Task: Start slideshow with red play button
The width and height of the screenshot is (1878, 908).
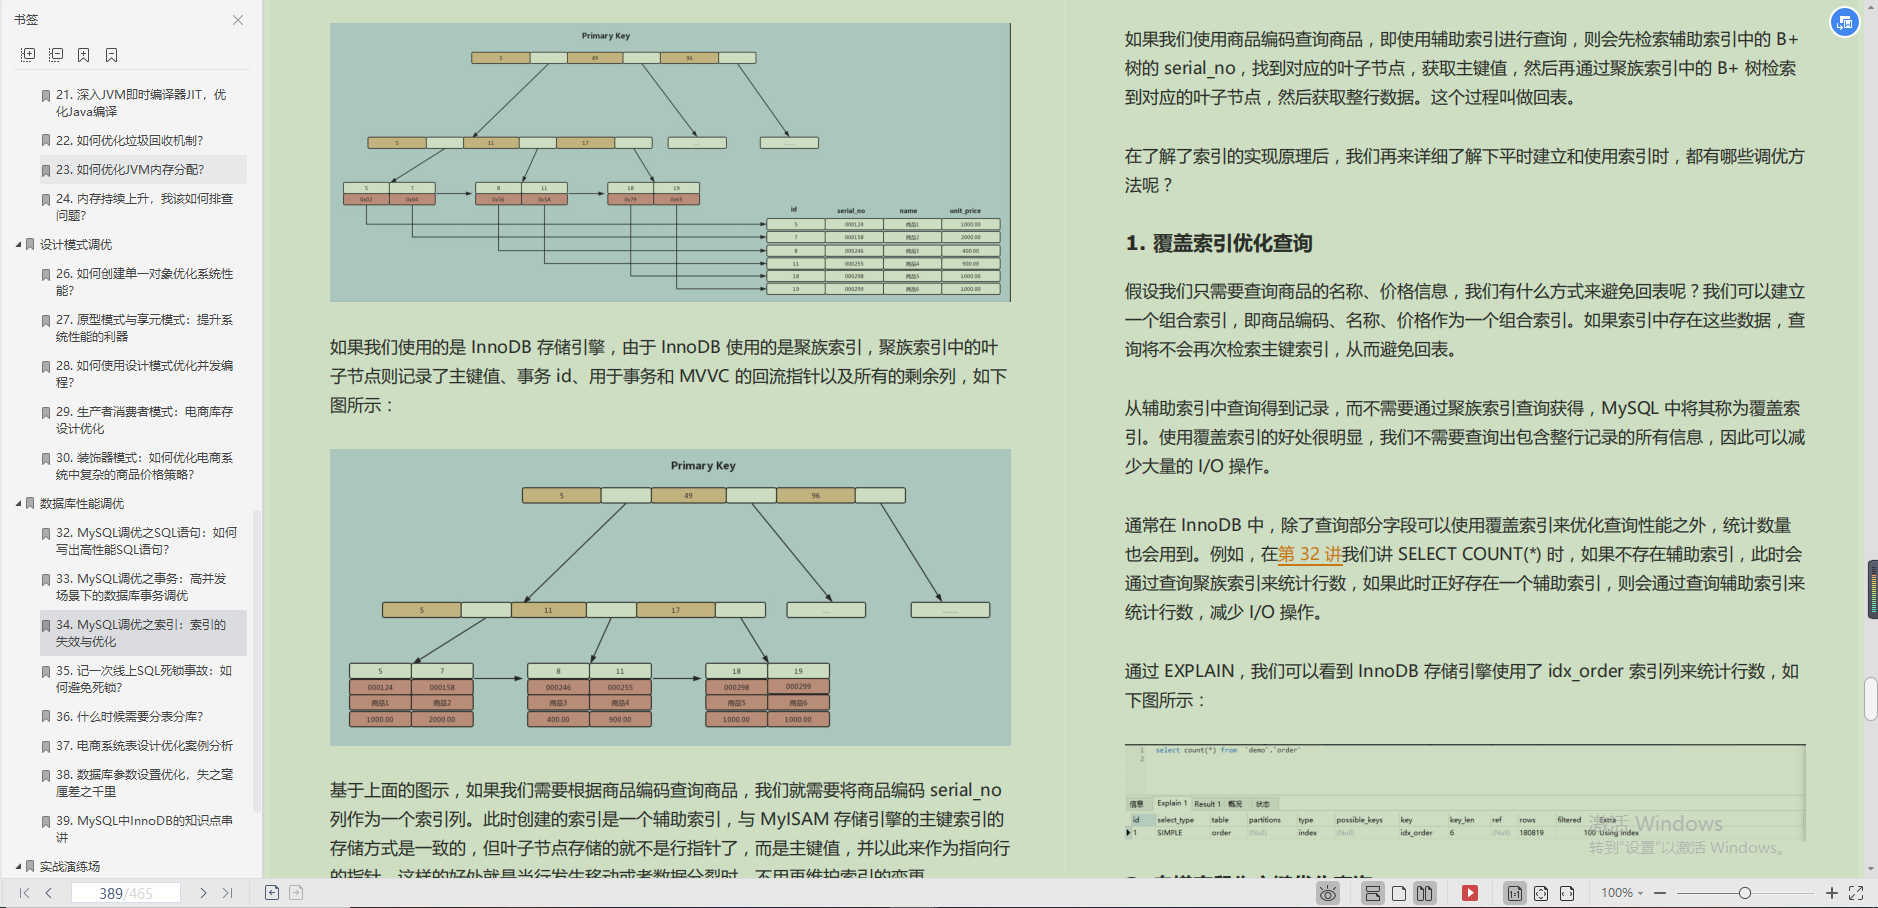Action: coord(1470,893)
